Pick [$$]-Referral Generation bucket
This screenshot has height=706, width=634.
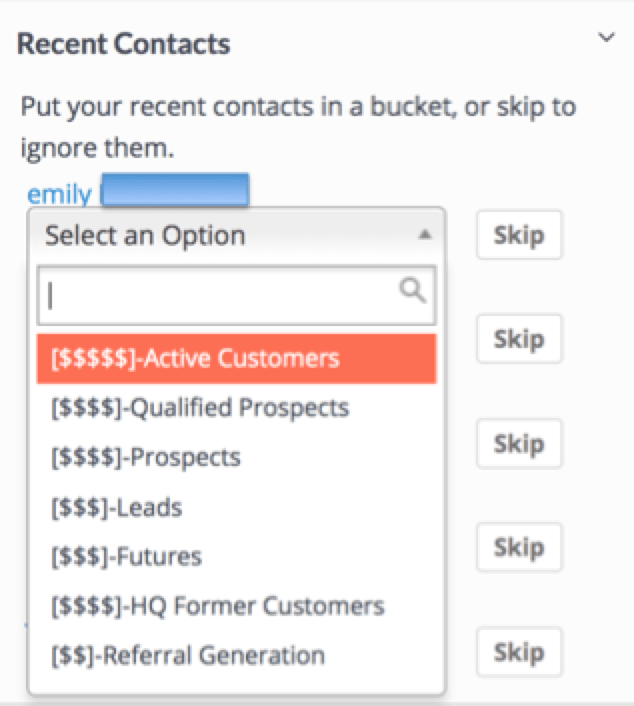(236, 656)
